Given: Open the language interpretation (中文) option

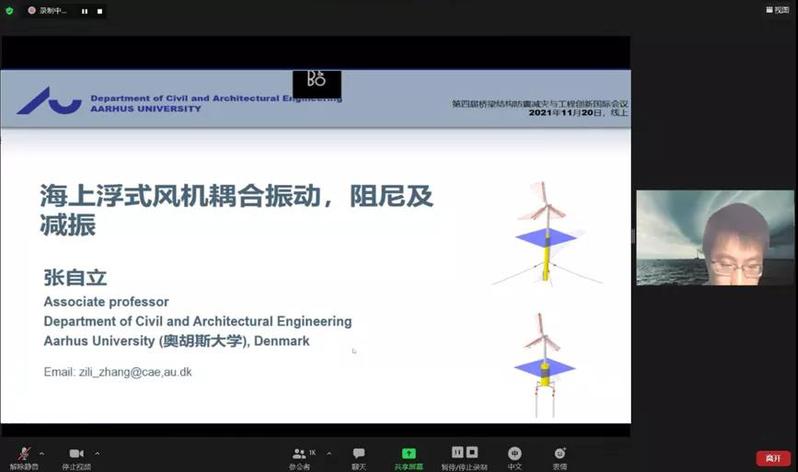Looking at the screenshot, I should pos(514,455).
